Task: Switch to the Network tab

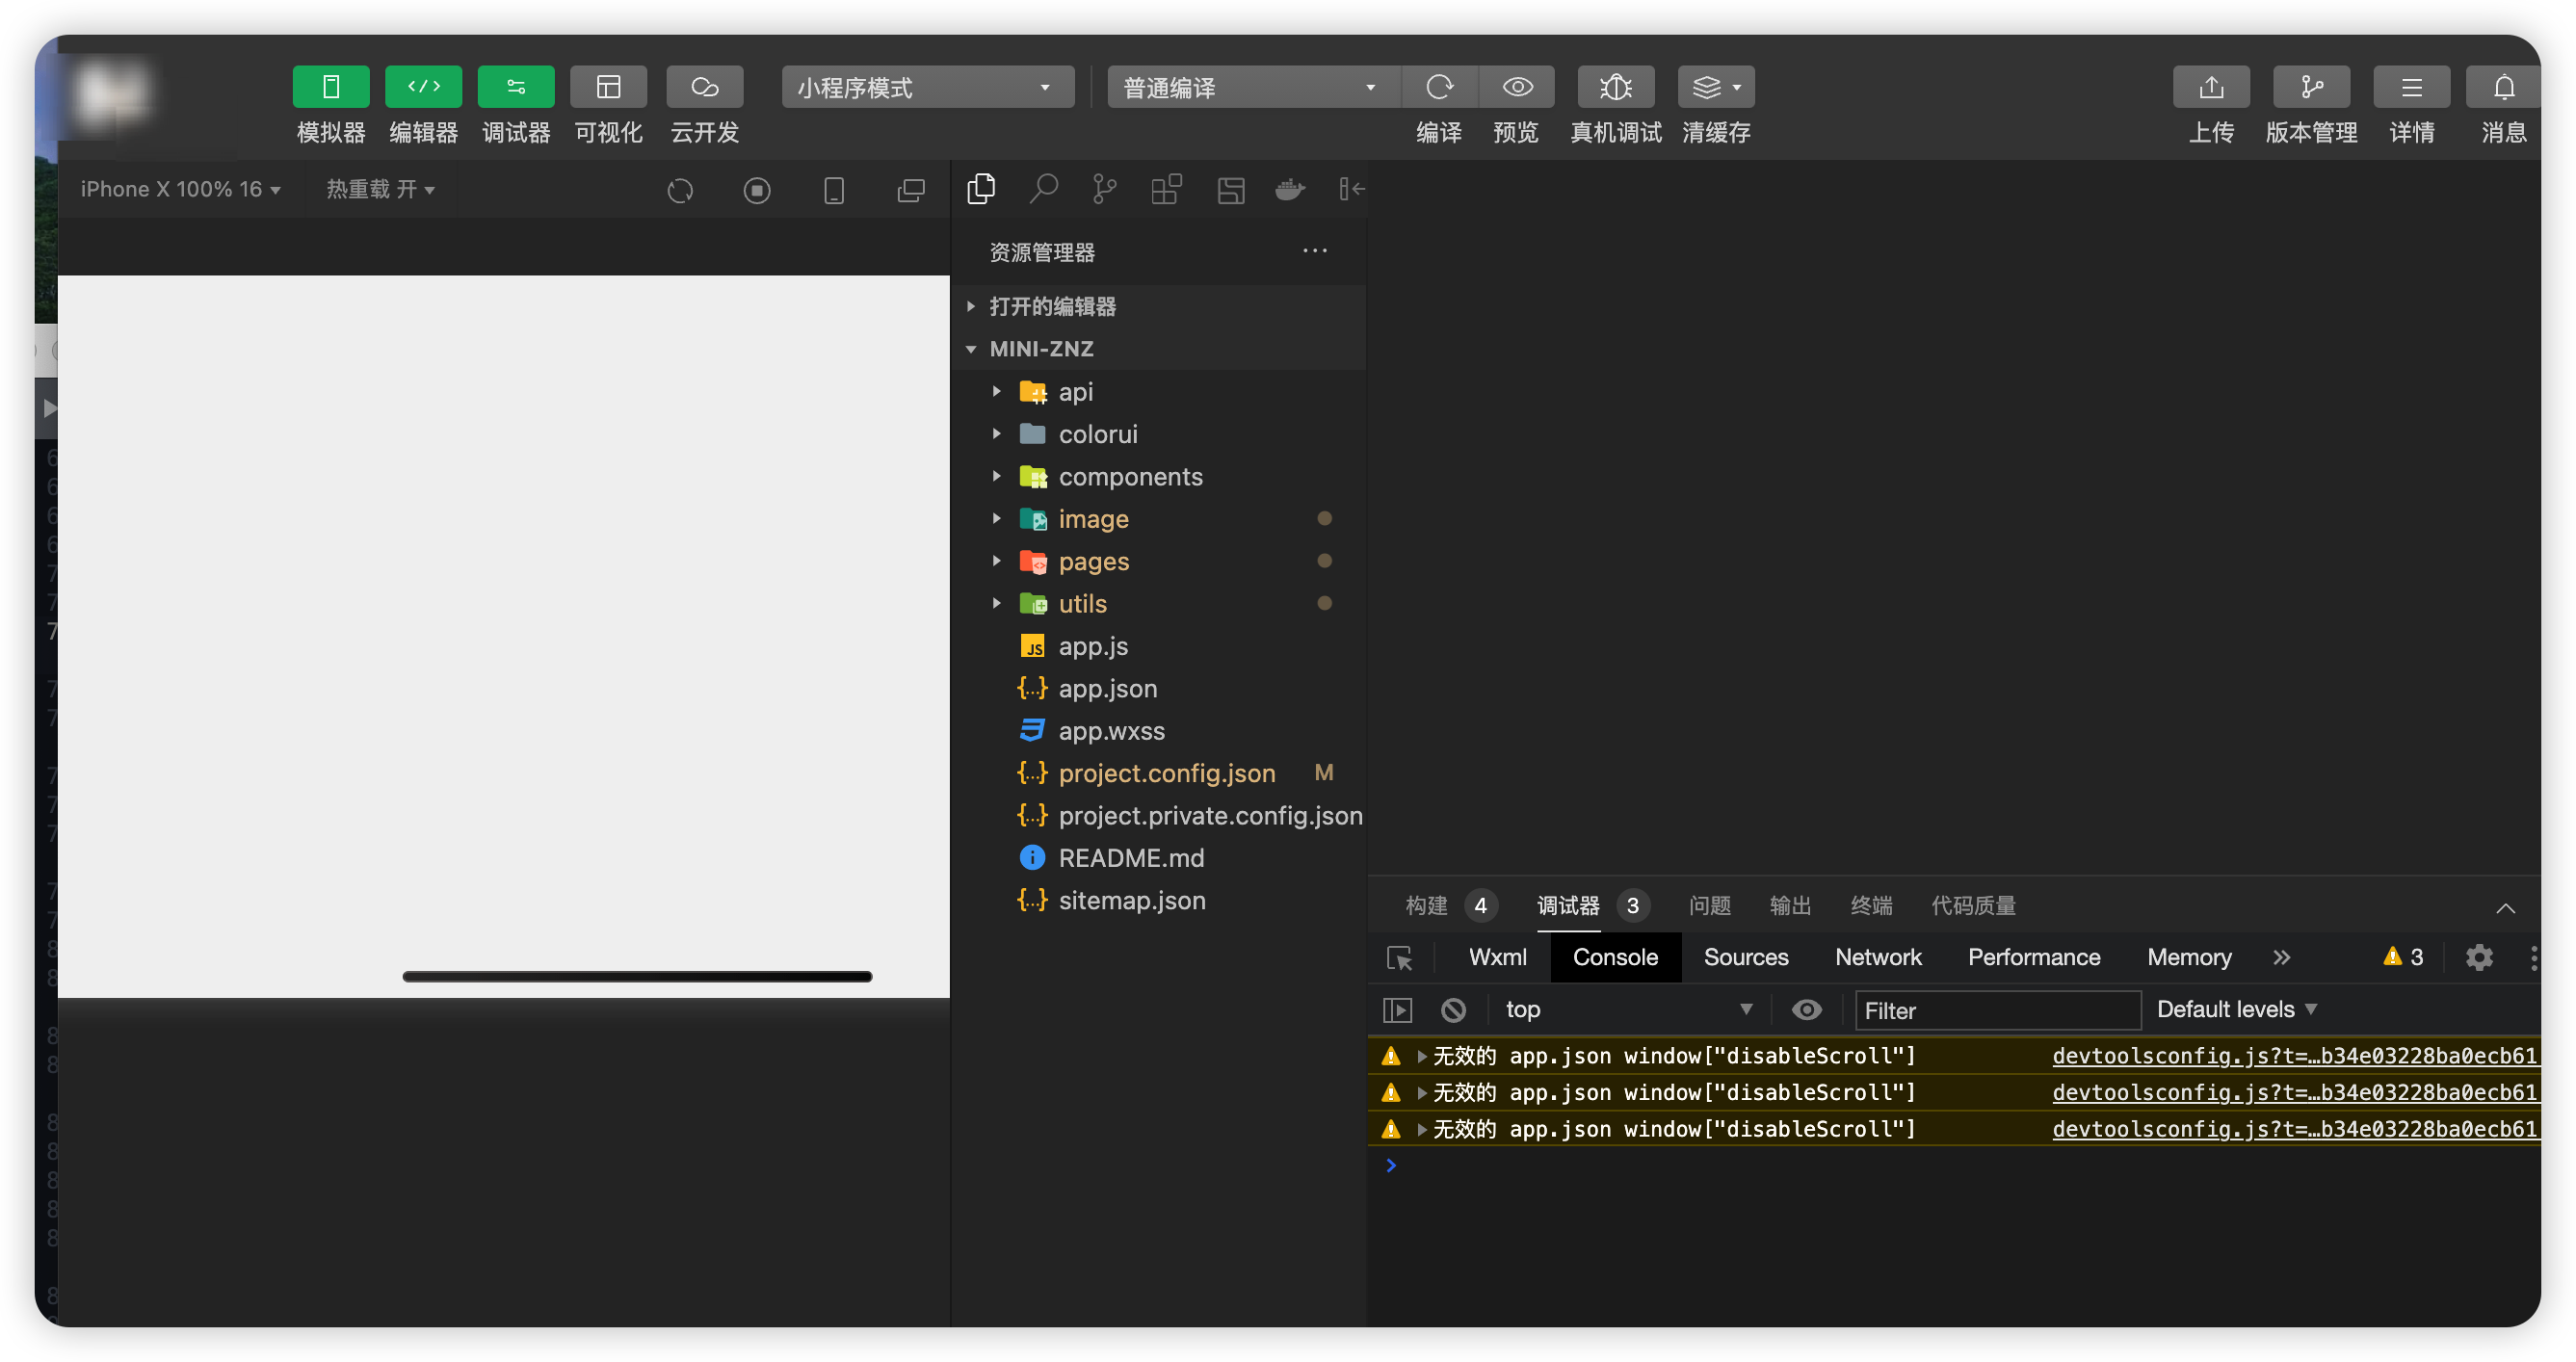Action: pyautogui.click(x=1877, y=958)
